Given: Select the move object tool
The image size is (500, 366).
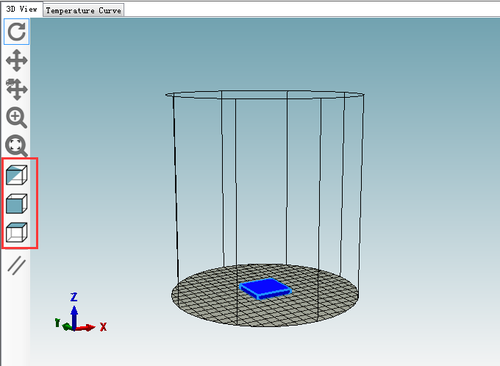Looking at the screenshot, I should 16,89.
